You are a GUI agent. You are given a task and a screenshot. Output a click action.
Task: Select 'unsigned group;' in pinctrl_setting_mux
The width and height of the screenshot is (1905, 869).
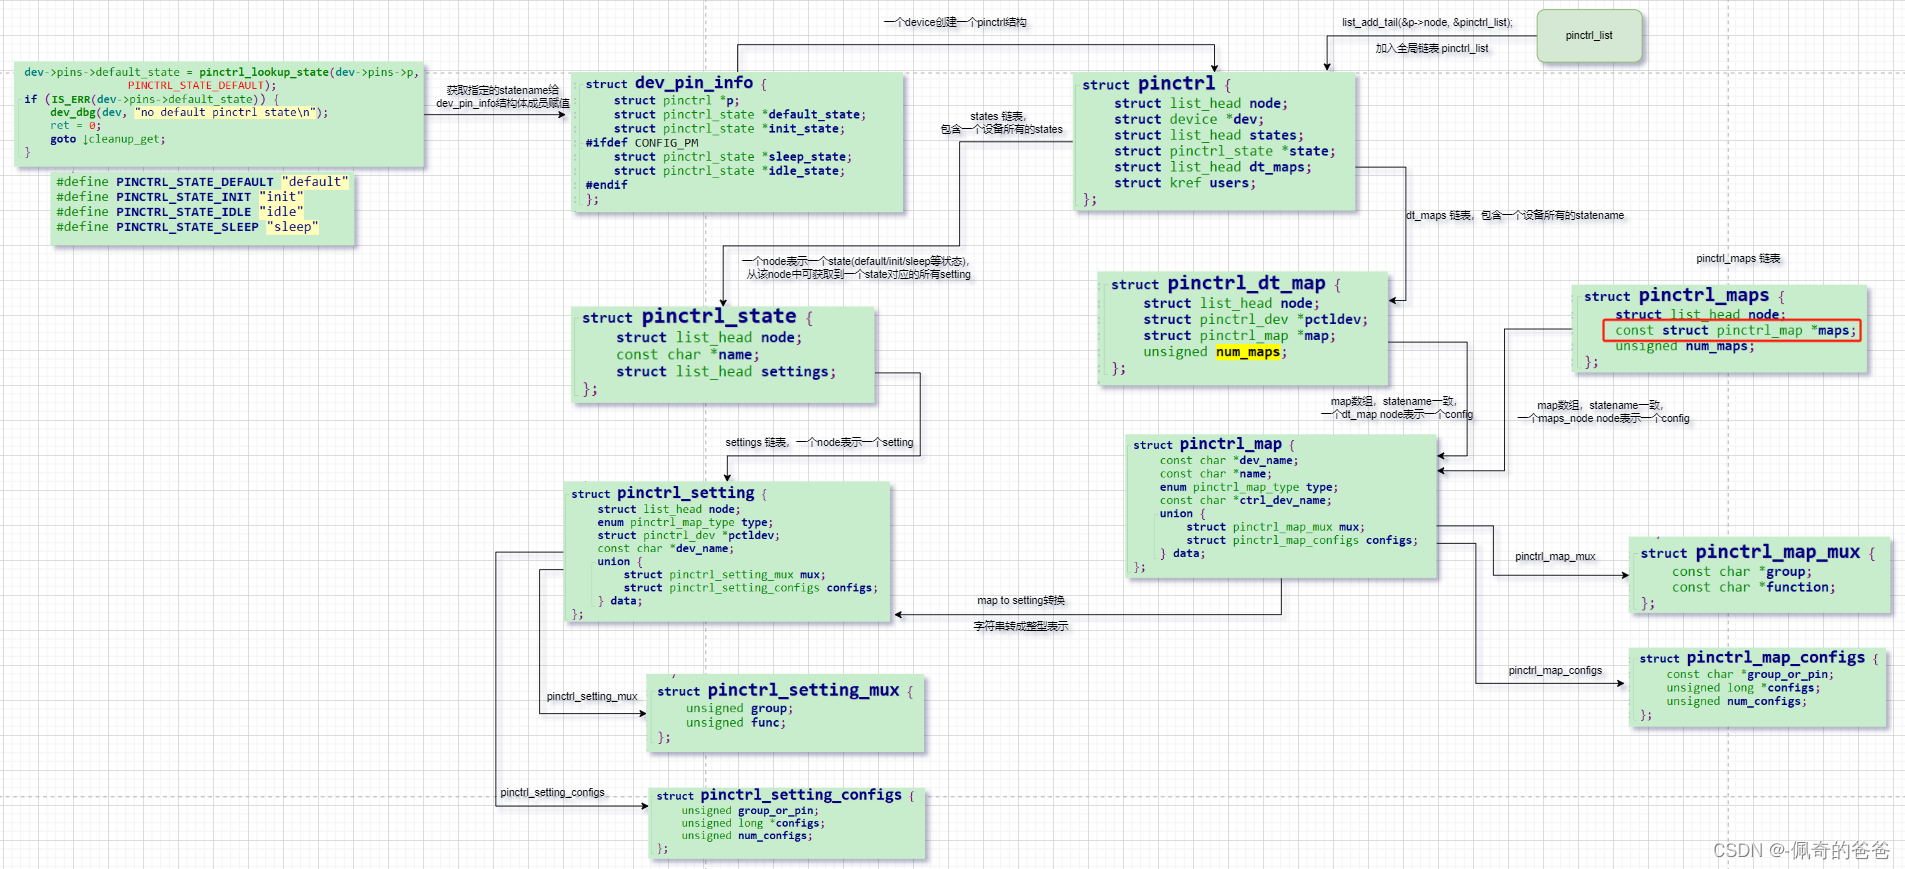coord(740,708)
